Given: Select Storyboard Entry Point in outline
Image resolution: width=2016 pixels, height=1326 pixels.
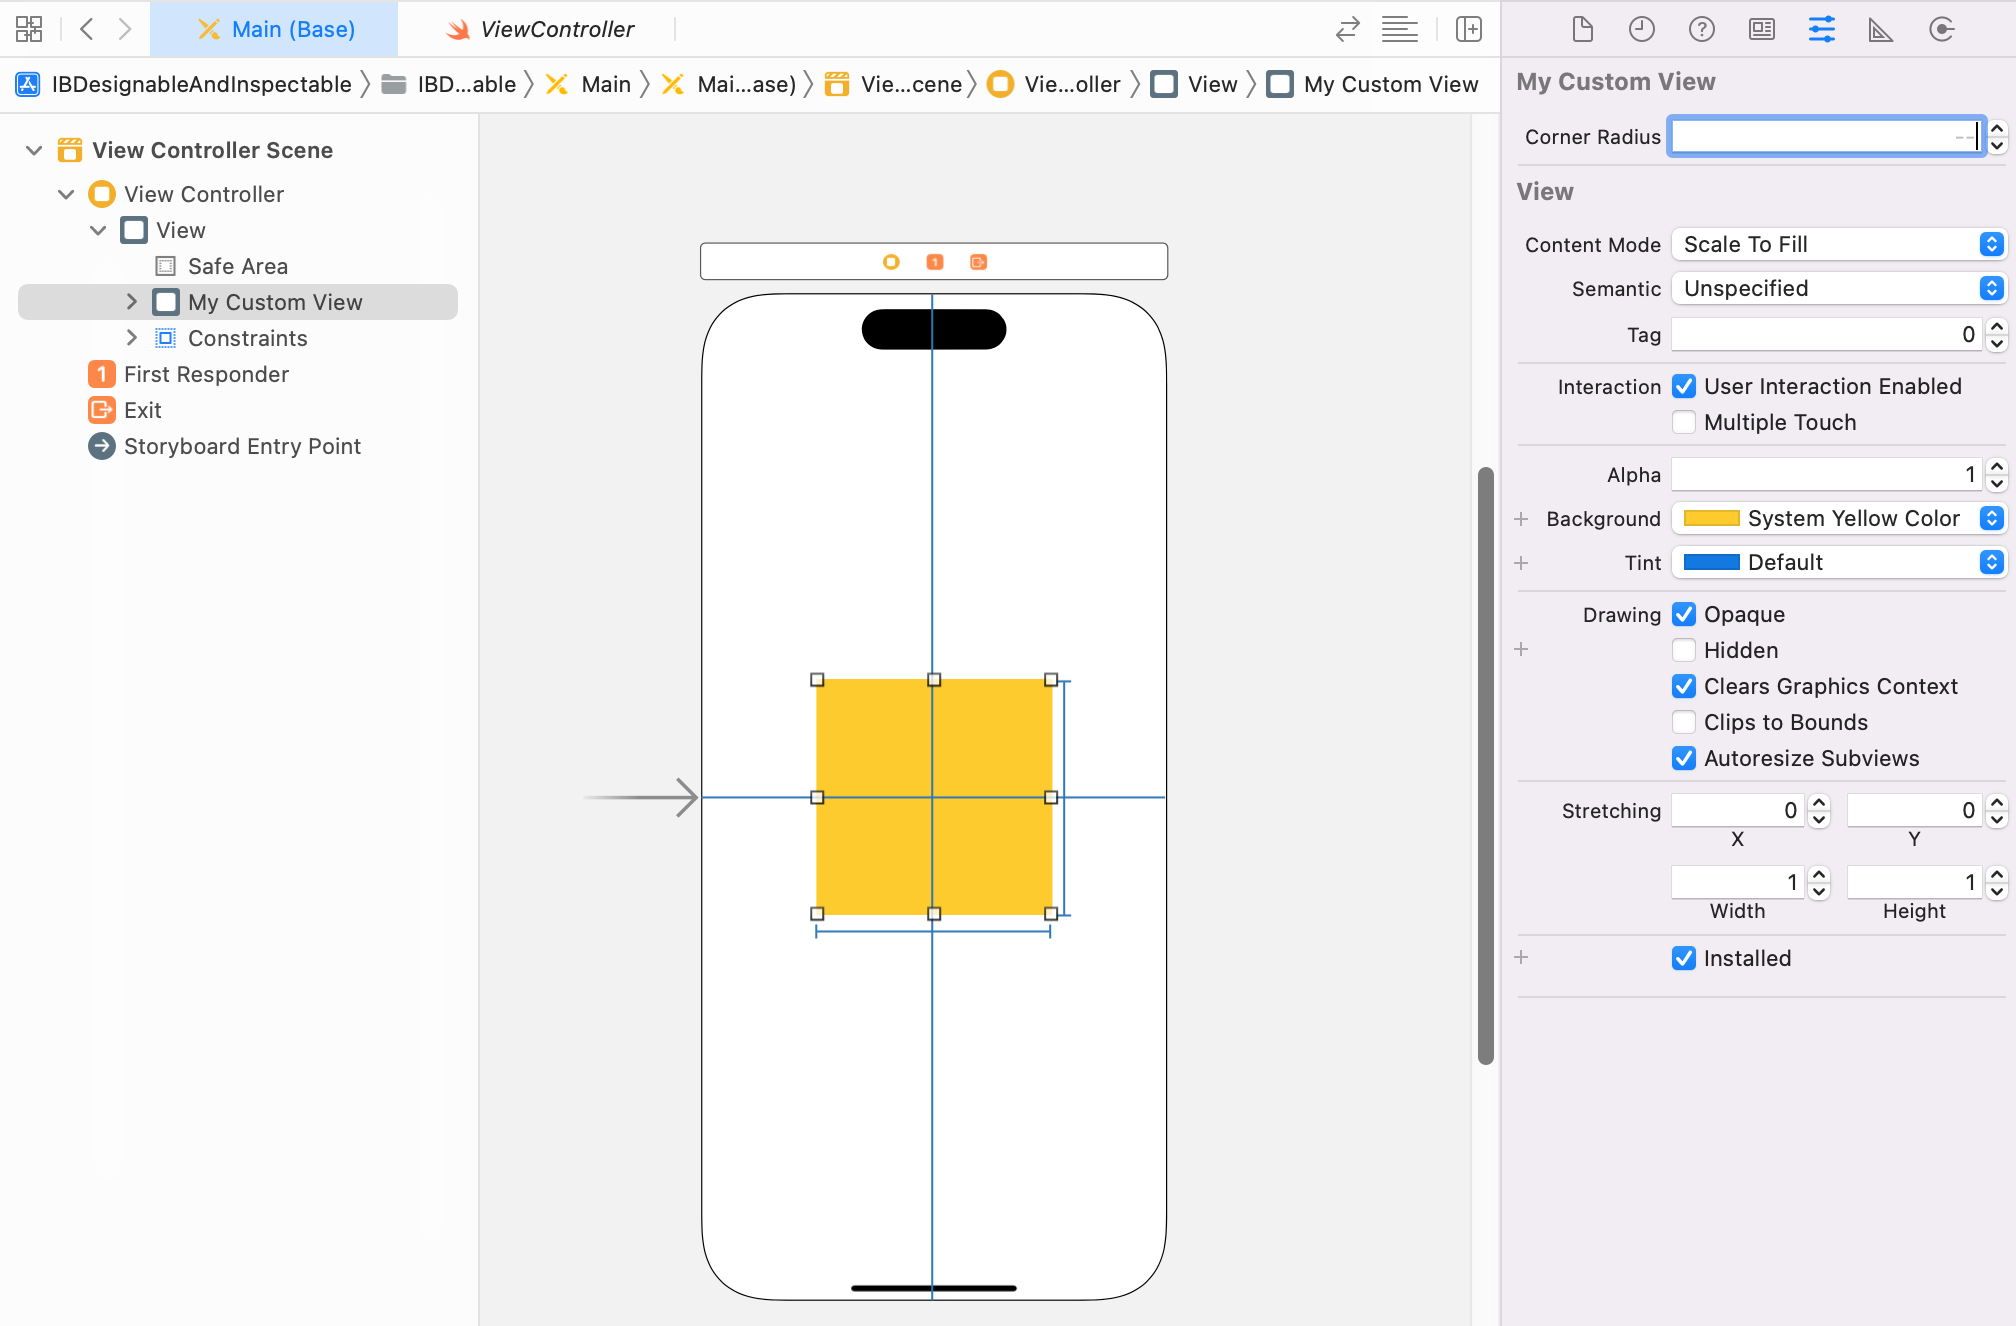Looking at the screenshot, I should 242,446.
